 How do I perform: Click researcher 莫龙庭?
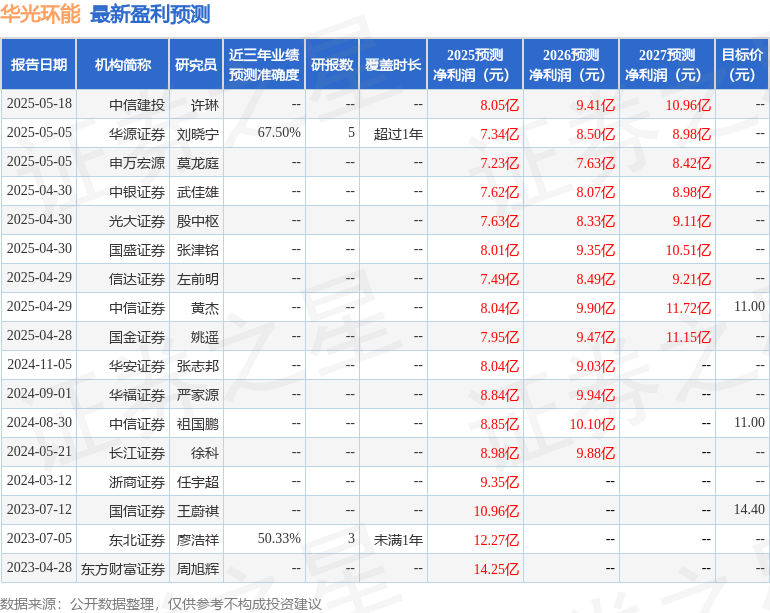click(198, 163)
